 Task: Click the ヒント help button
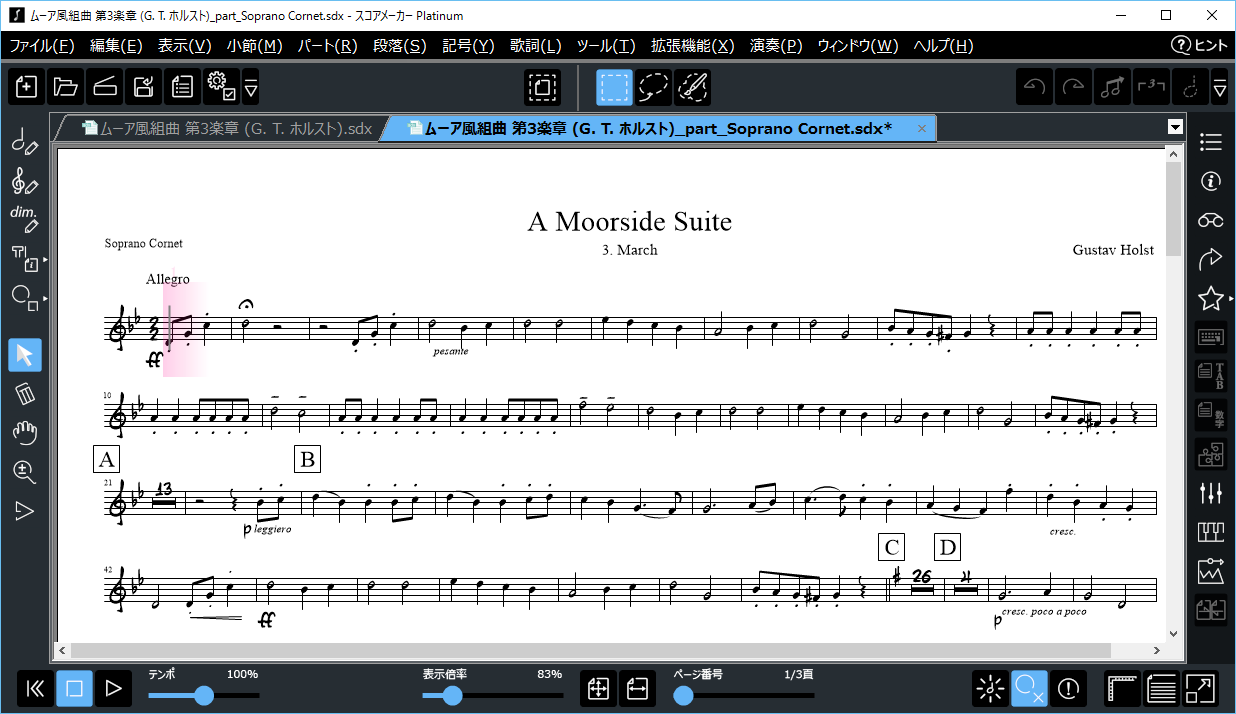coord(1199,46)
